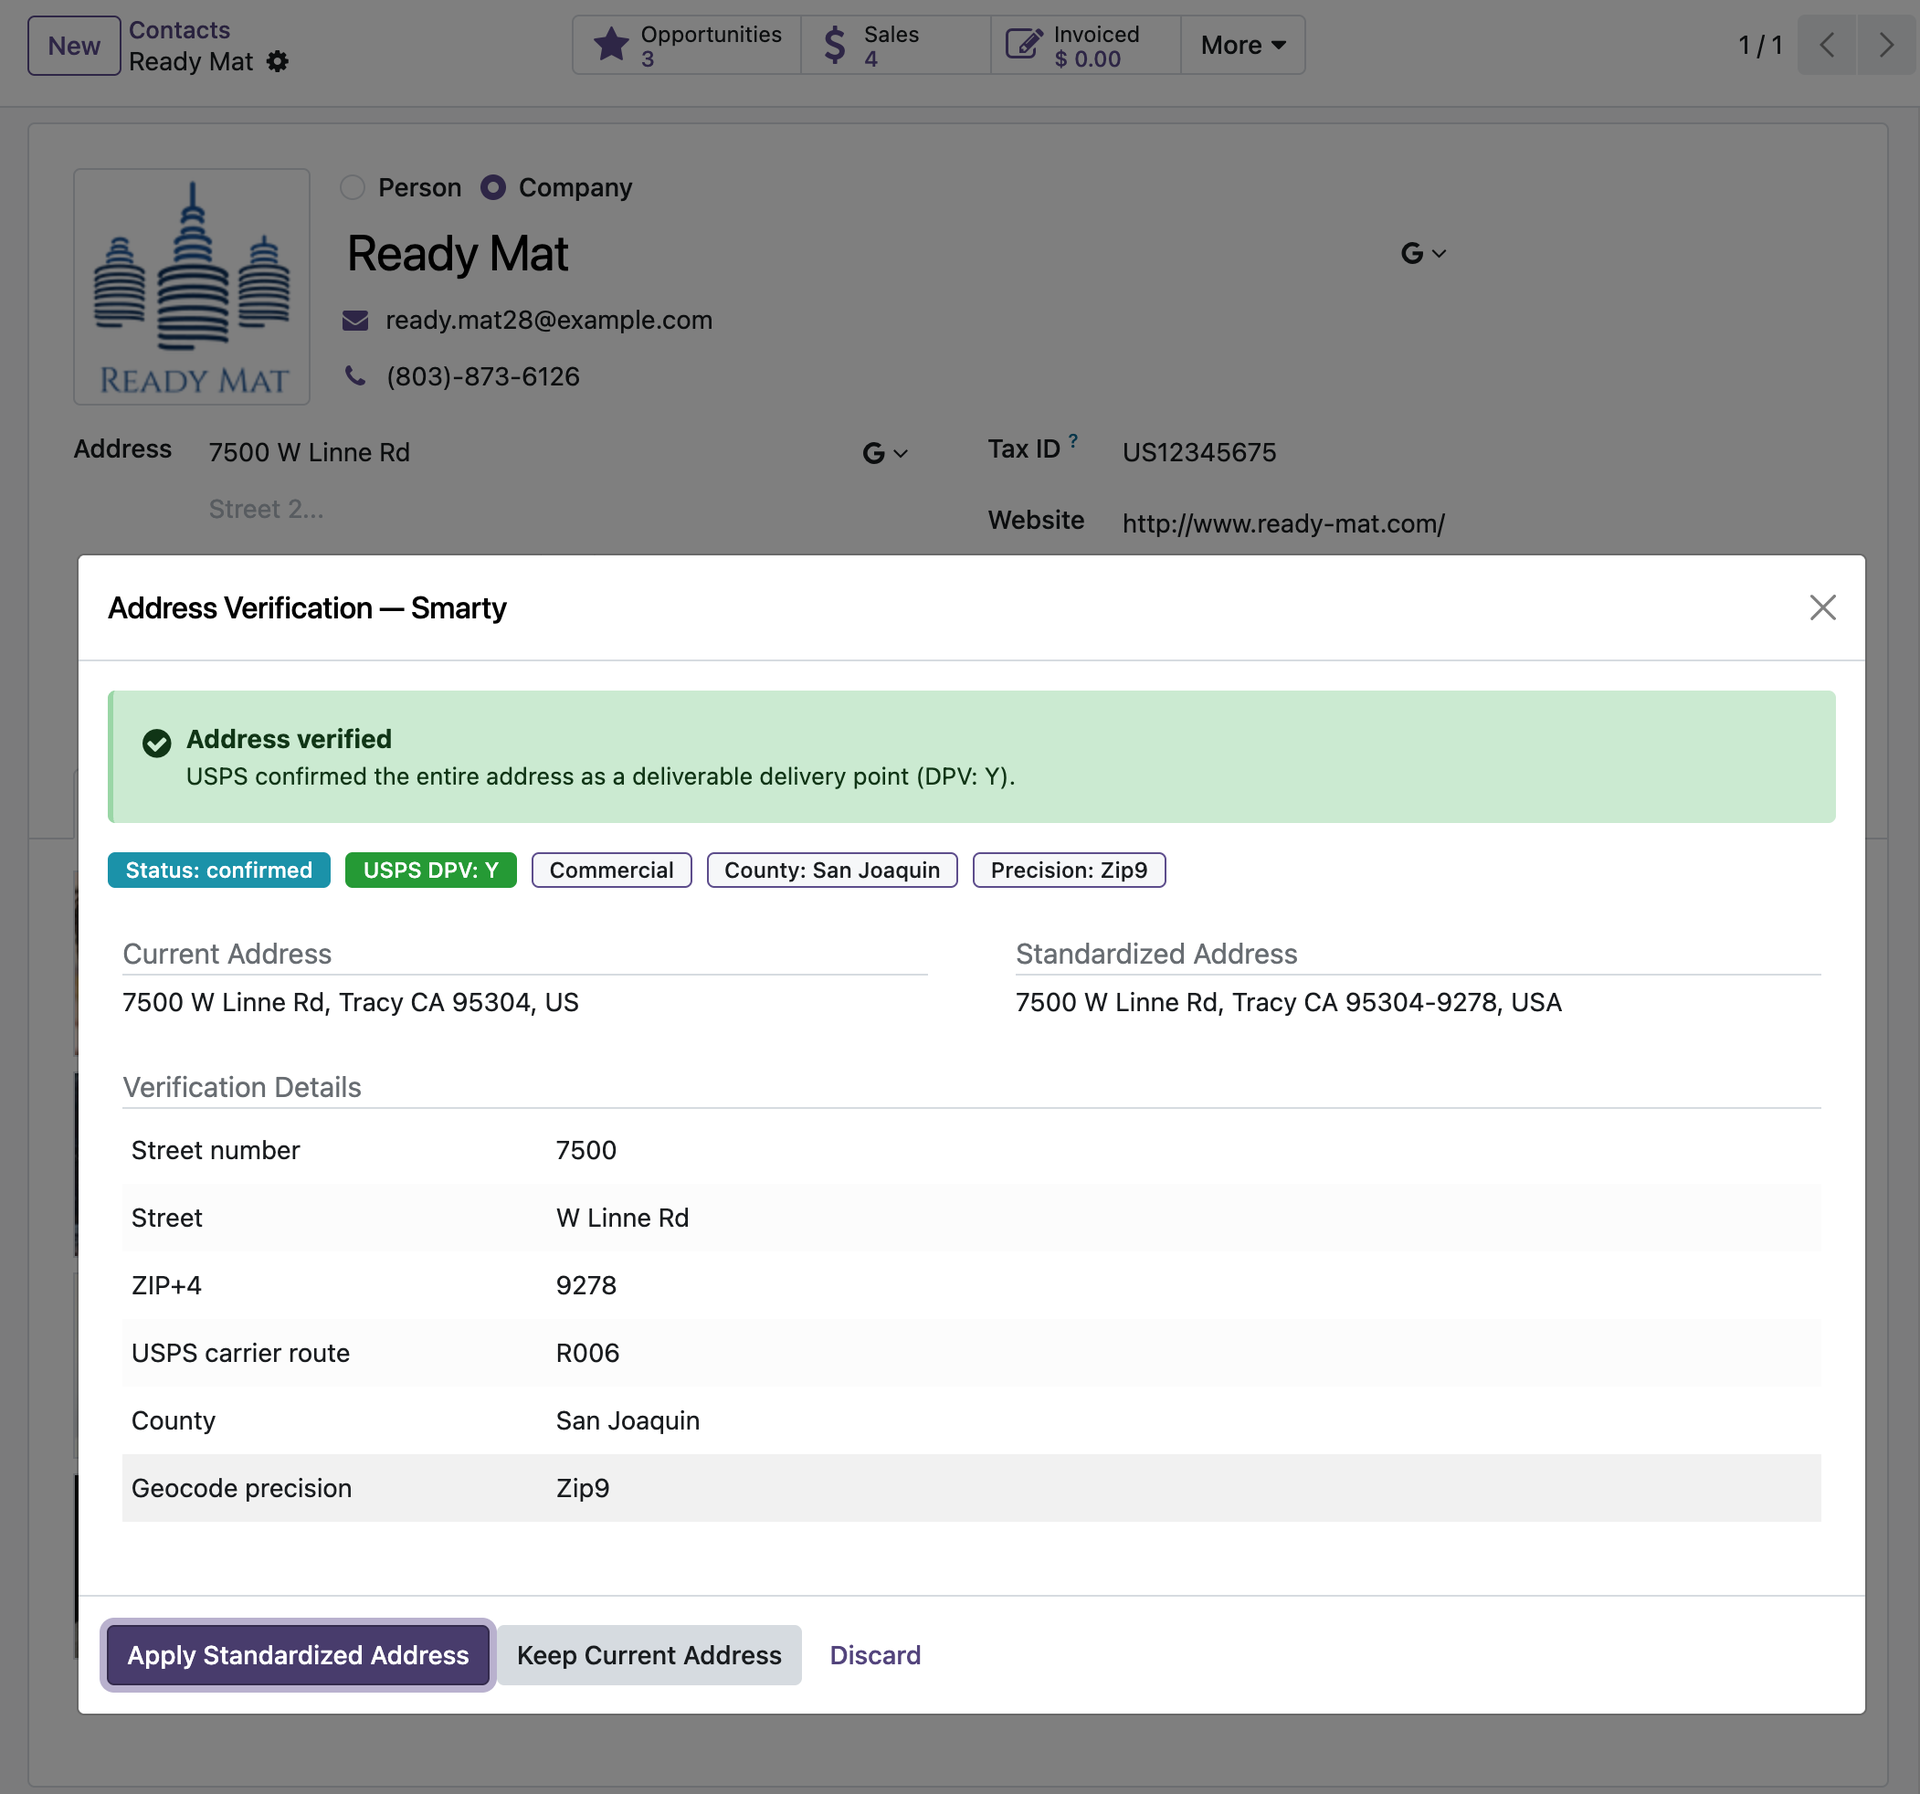
Task: Click the website link ready-mat.com
Action: coord(1283,524)
